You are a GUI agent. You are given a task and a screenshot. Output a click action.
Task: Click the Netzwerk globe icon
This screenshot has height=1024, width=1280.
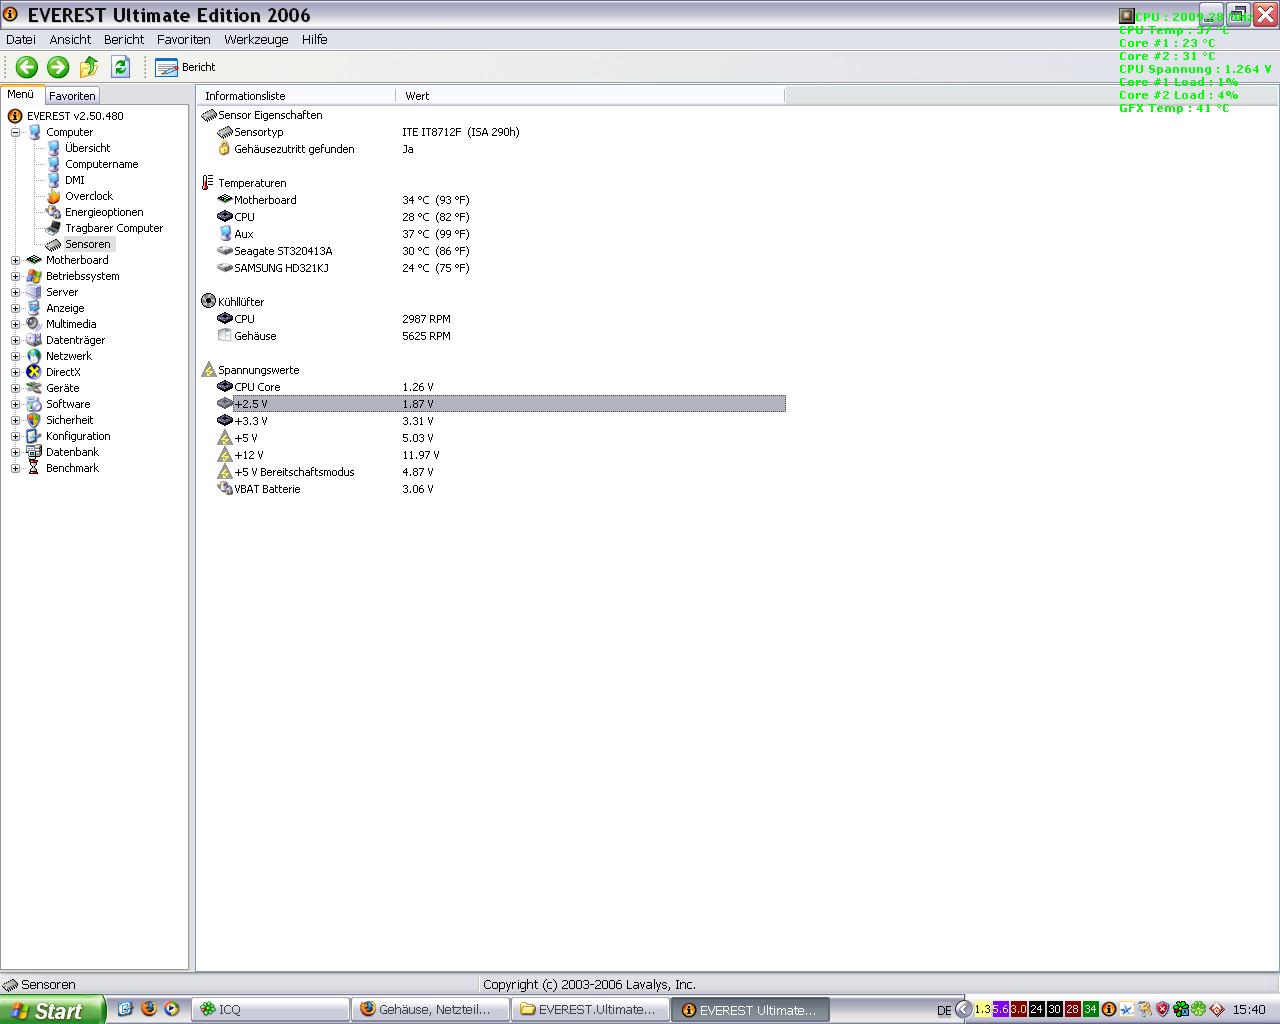pyautogui.click(x=34, y=356)
